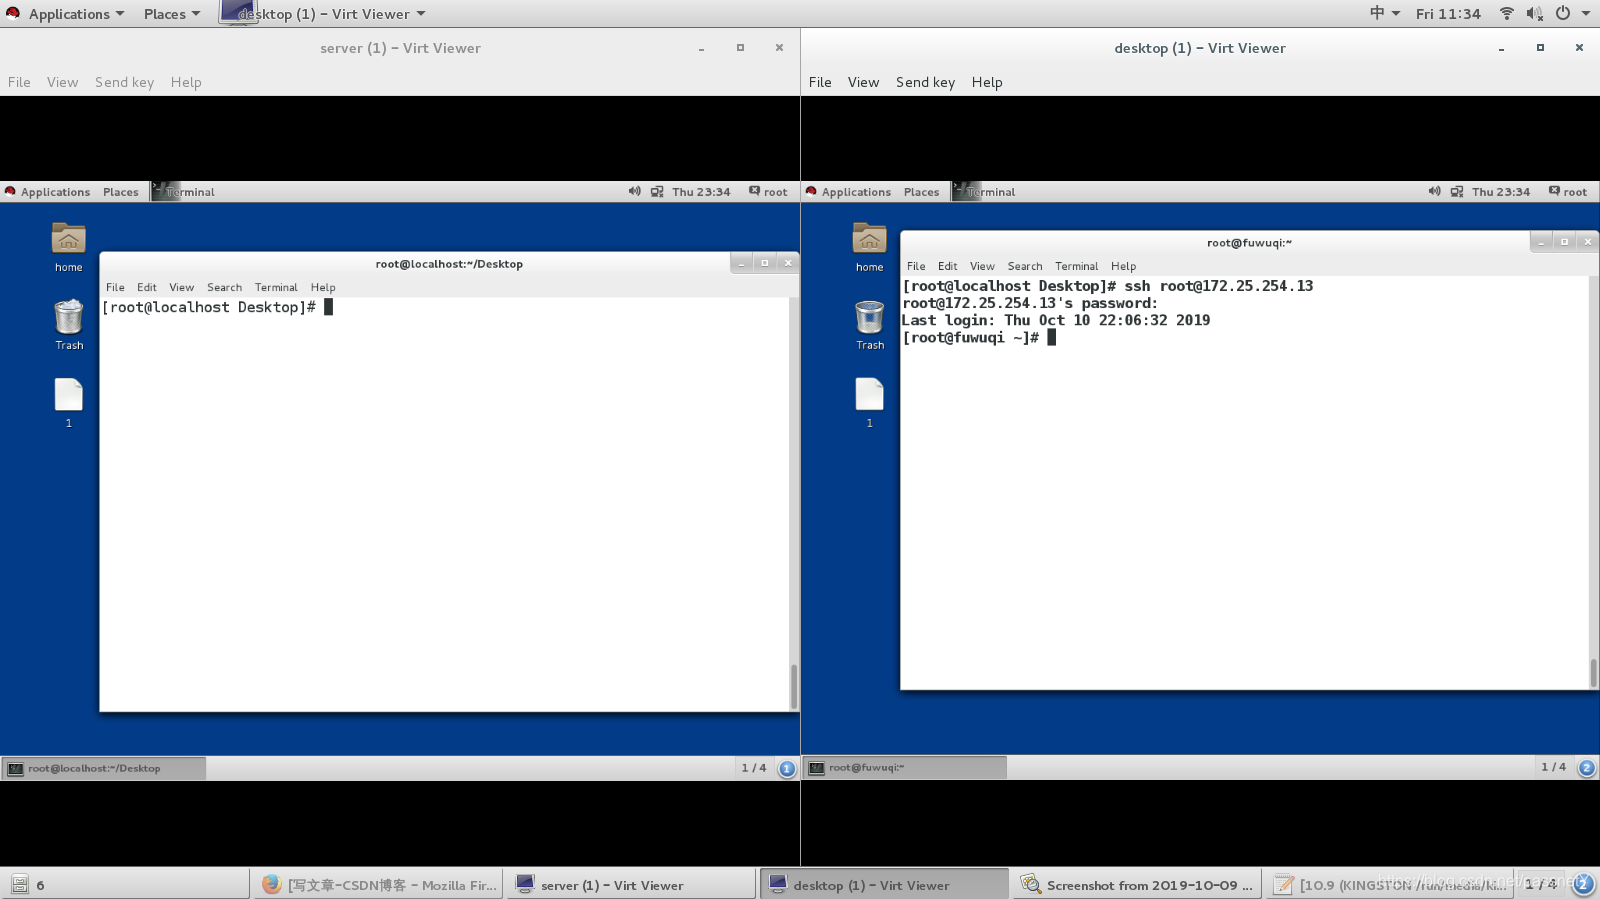Open host volume icon in top bar
The width and height of the screenshot is (1600, 900).
(x=1535, y=13)
